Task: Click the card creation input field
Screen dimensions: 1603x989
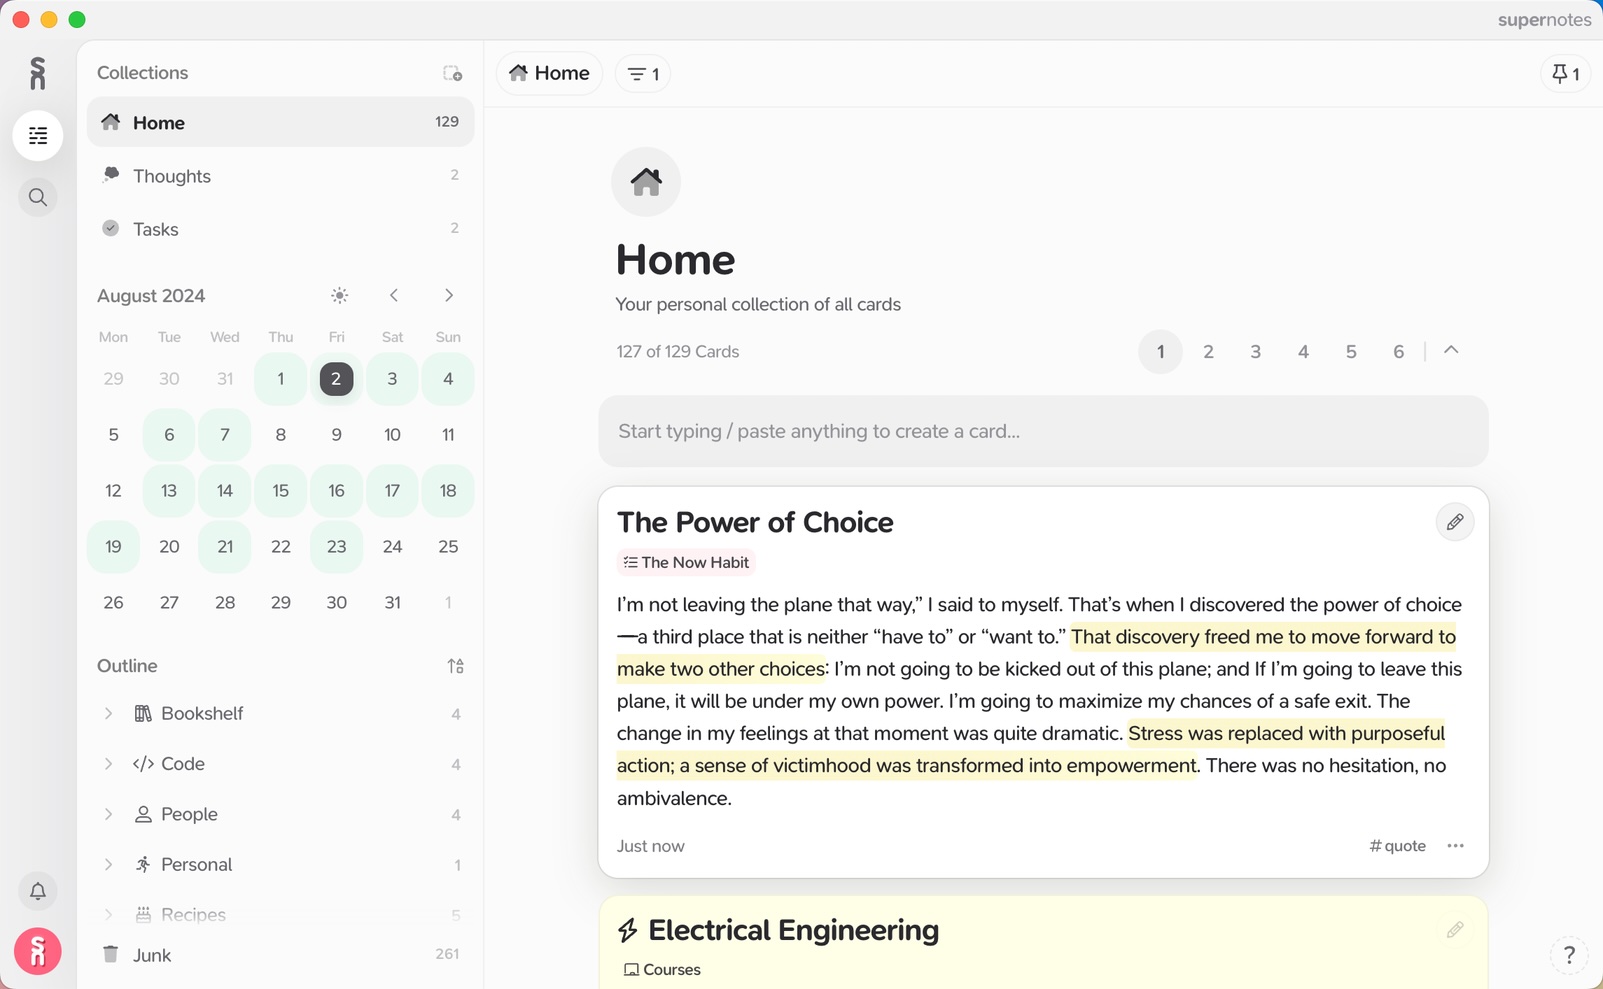Action: coord(1042,431)
